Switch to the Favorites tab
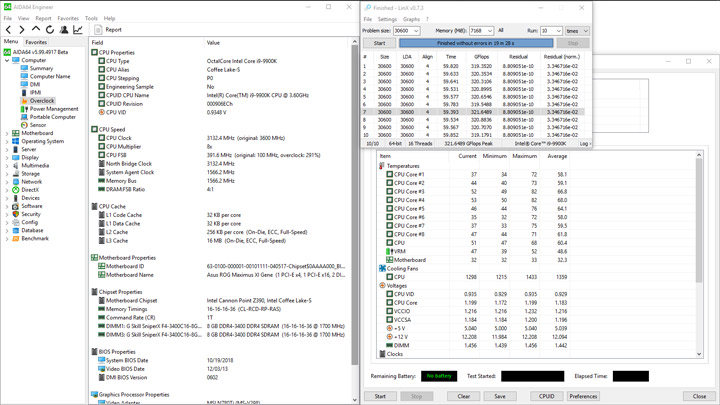This screenshot has width=720, height=405. click(x=36, y=42)
